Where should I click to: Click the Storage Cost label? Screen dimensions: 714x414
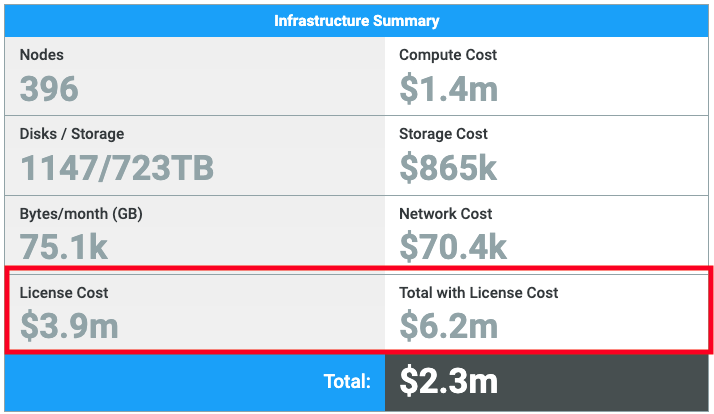pyautogui.click(x=443, y=134)
